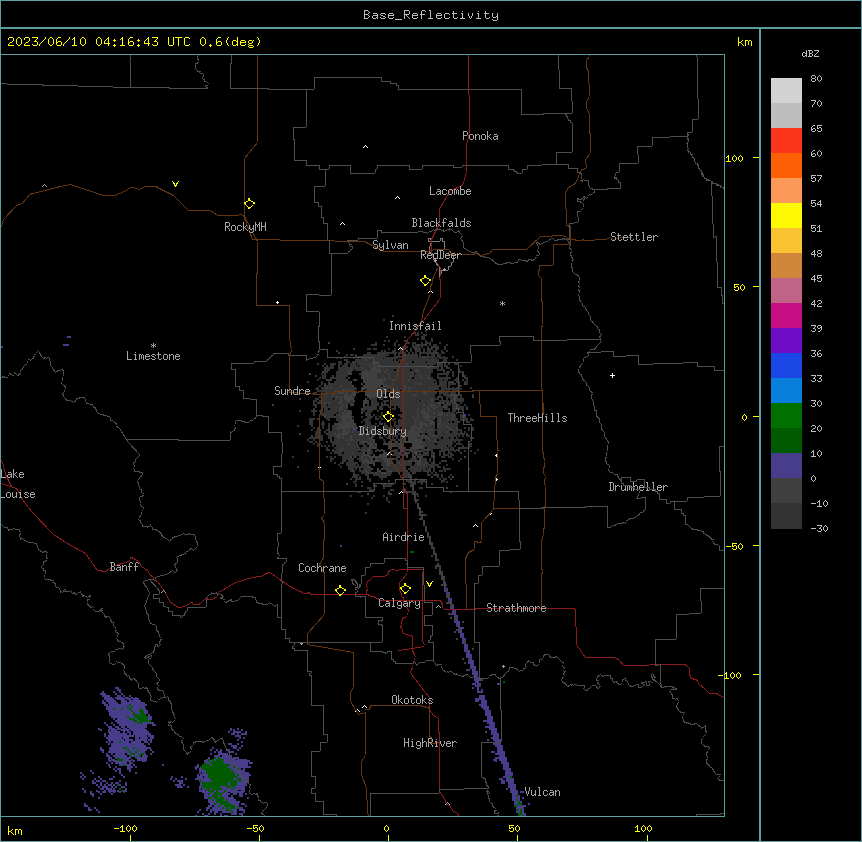Image resolution: width=862 pixels, height=842 pixels.
Task: Select the slate purple 0 dBZ swatch
Action: [x=786, y=466]
